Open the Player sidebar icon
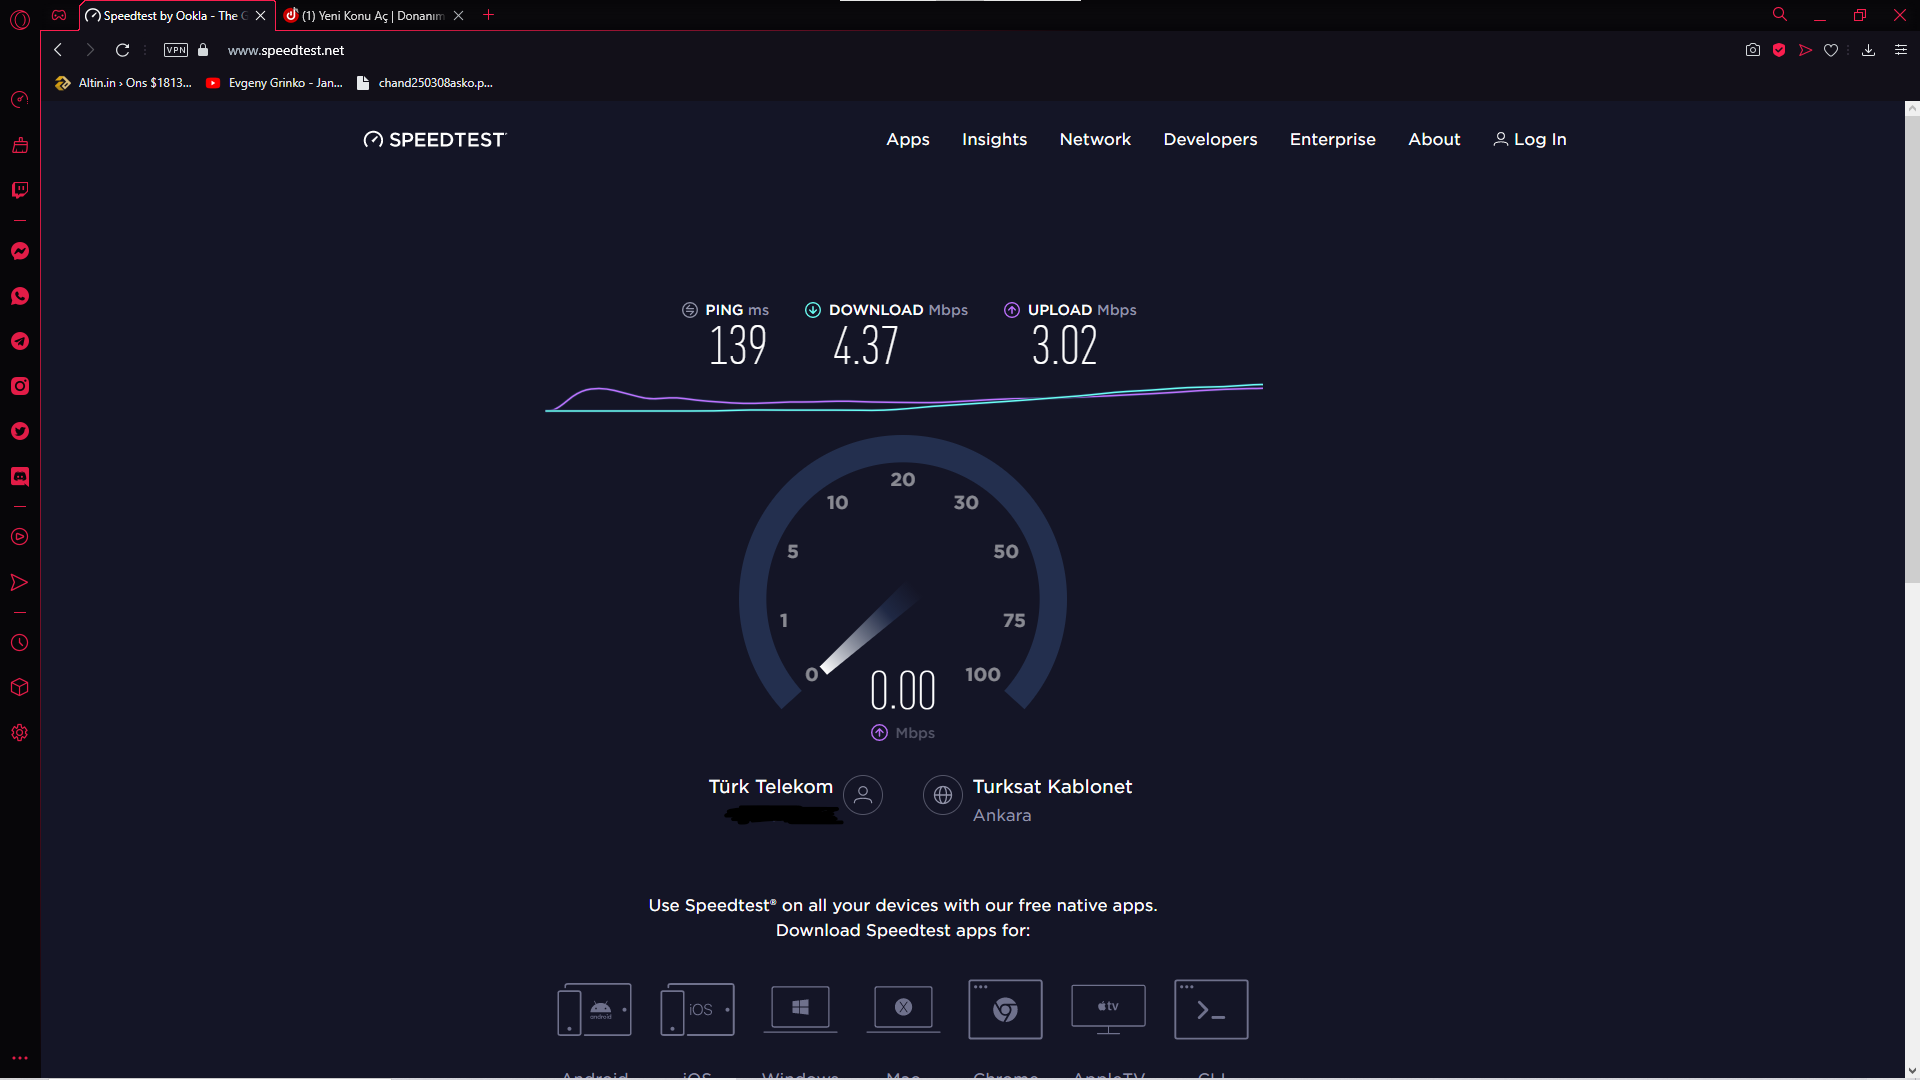1920x1080 pixels. pyautogui.click(x=20, y=537)
